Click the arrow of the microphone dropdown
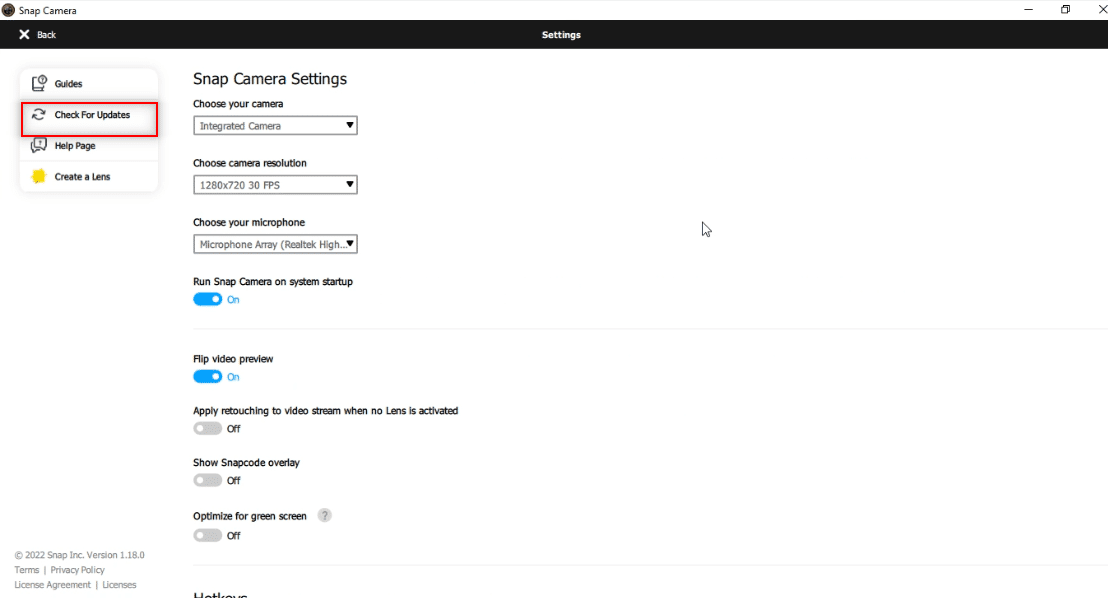 pos(349,244)
